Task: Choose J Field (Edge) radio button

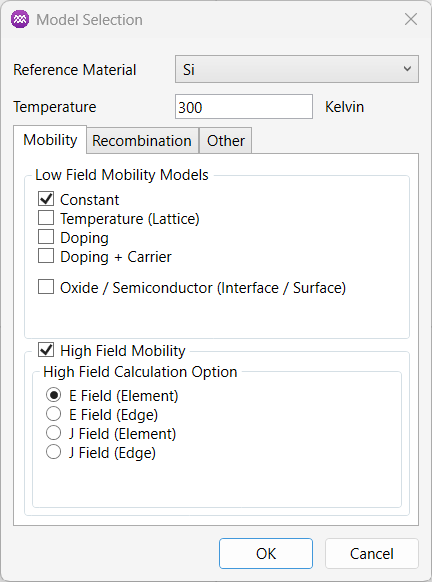Action: (53, 452)
